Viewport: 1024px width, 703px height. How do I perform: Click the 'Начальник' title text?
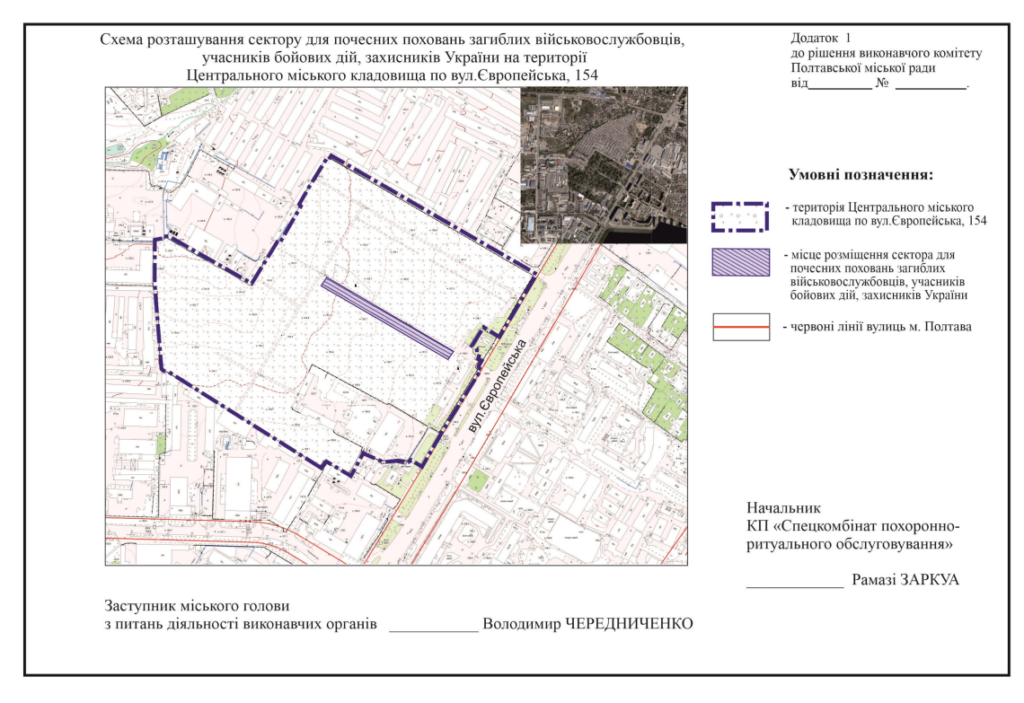click(782, 507)
